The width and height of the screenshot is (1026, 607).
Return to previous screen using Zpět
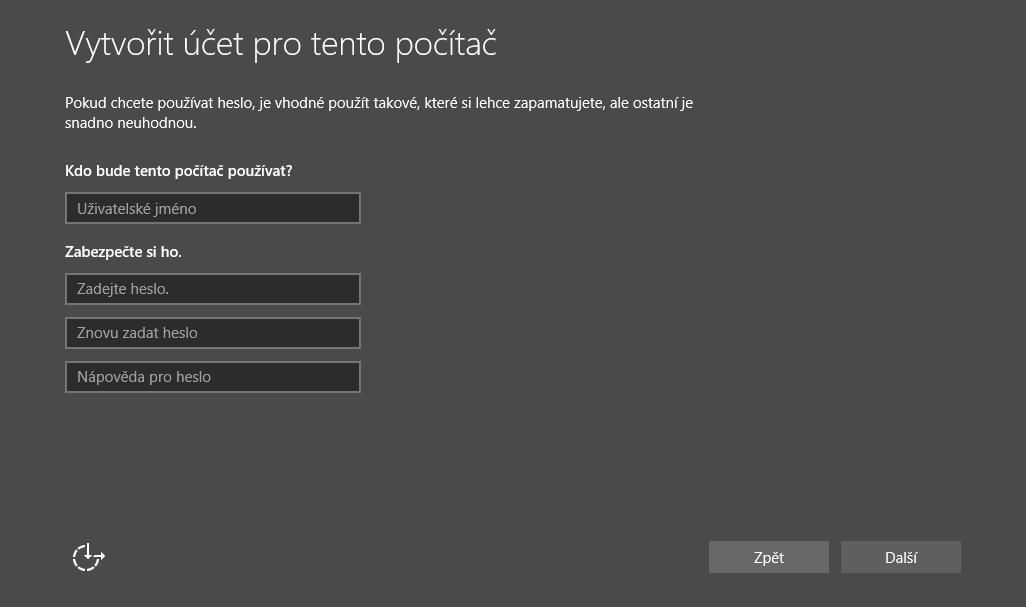click(768, 557)
